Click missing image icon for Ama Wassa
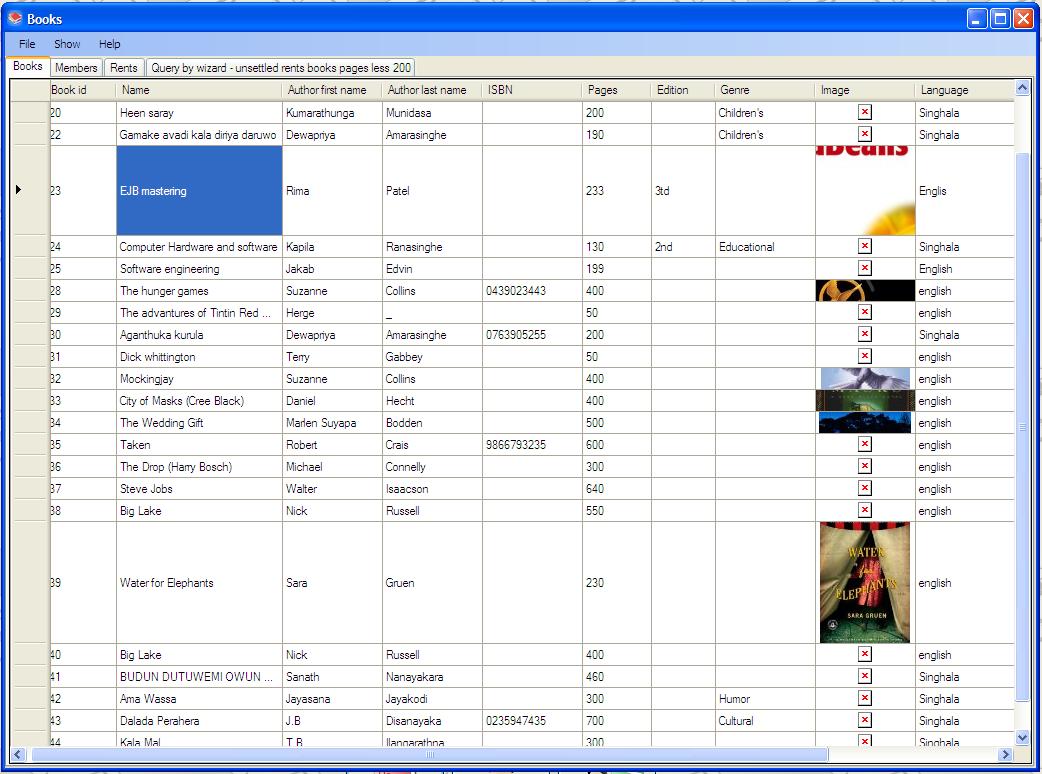This screenshot has height=774, width=1042. coord(865,698)
